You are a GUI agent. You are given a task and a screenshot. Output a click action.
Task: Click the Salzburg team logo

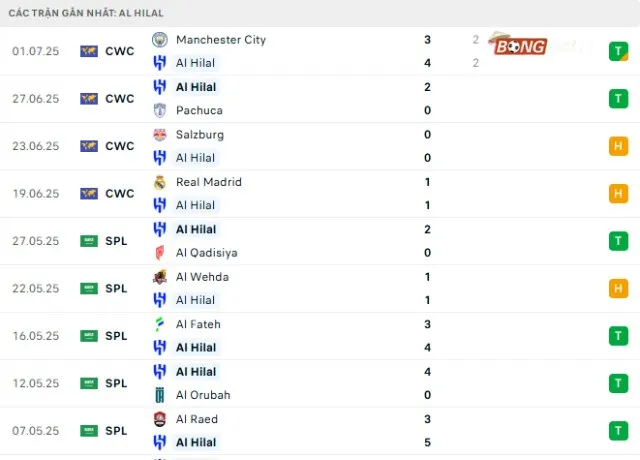click(159, 135)
